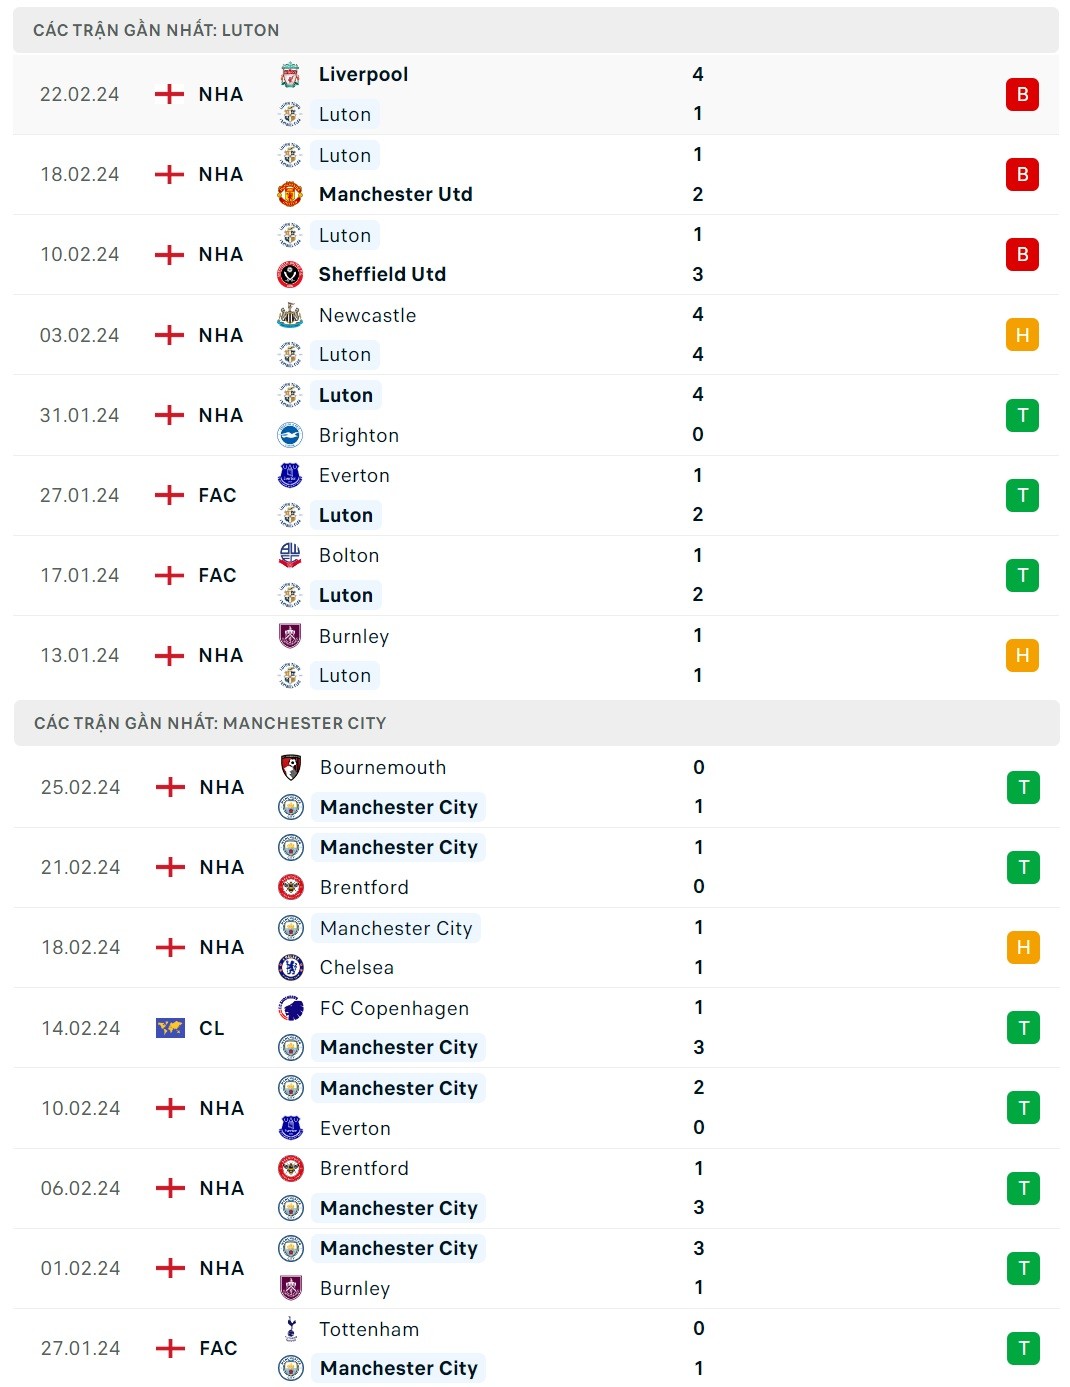
Task: Click the 'Các trận gần nhất: Manchester City' header
Action: (210, 723)
